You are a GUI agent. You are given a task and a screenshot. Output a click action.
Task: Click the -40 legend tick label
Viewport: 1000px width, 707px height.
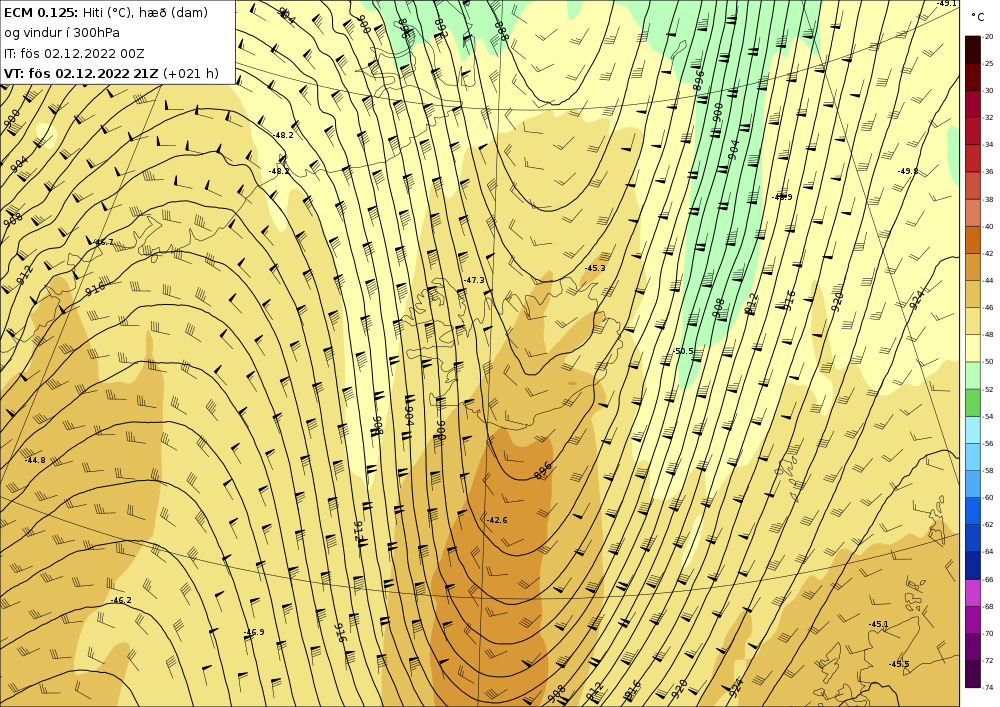pyautogui.click(x=988, y=226)
